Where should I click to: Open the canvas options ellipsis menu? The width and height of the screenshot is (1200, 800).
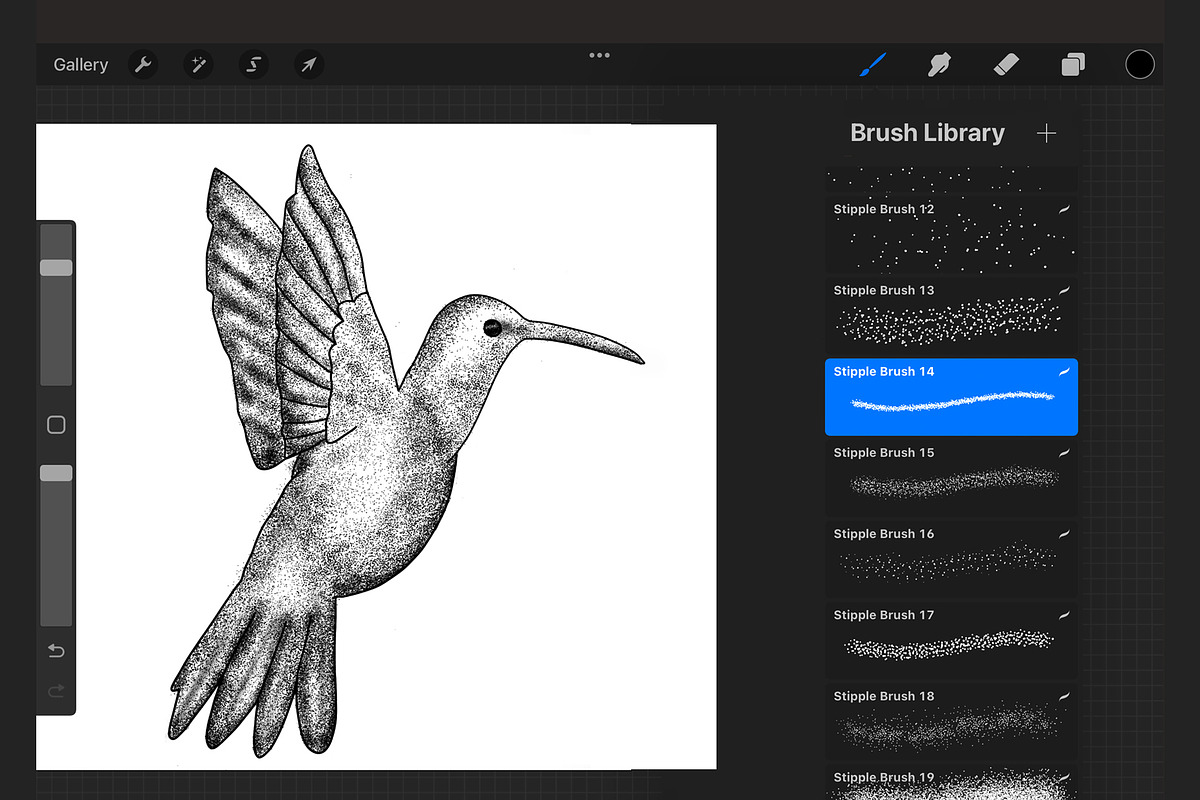(599, 55)
